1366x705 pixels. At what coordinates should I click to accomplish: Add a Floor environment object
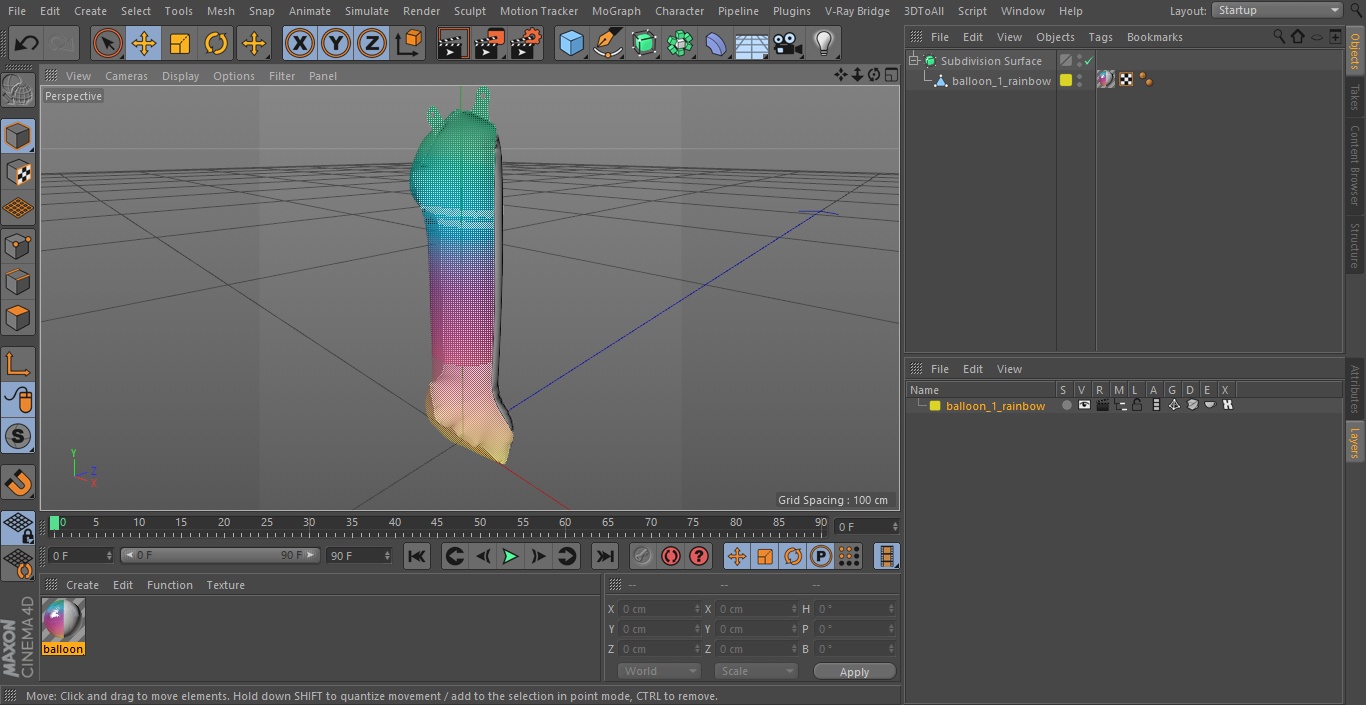tap(752, 44)
